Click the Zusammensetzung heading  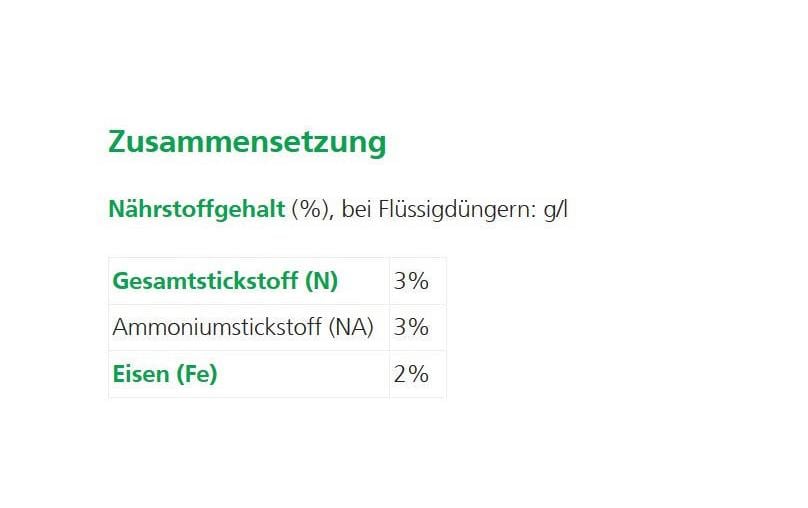tap(246, 142)
